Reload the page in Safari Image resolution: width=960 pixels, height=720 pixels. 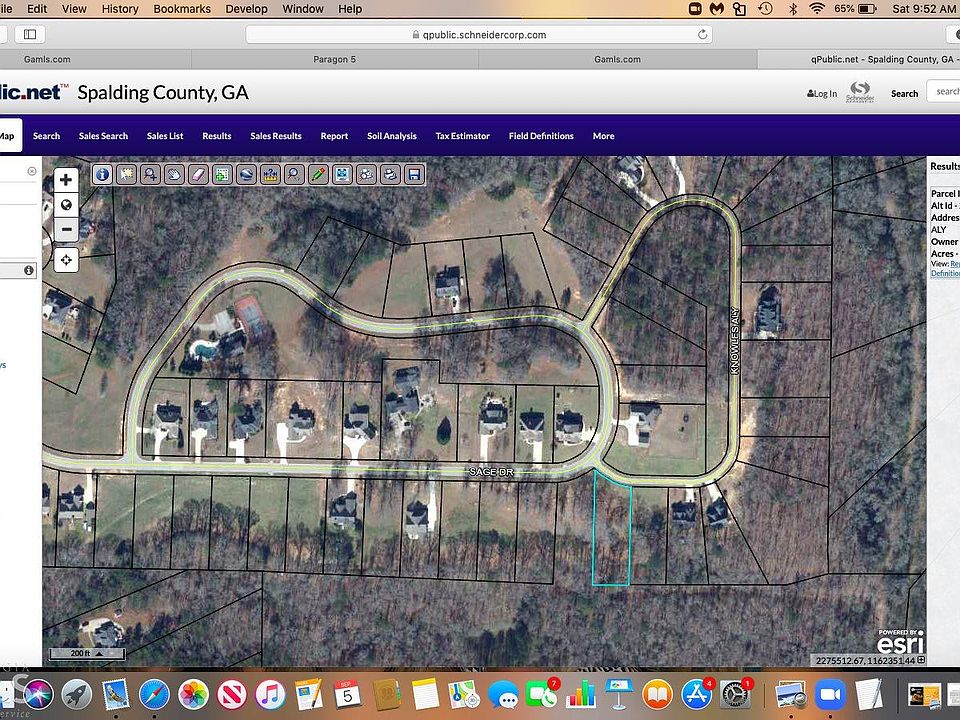pyautogui.click(x=702, y=34)
